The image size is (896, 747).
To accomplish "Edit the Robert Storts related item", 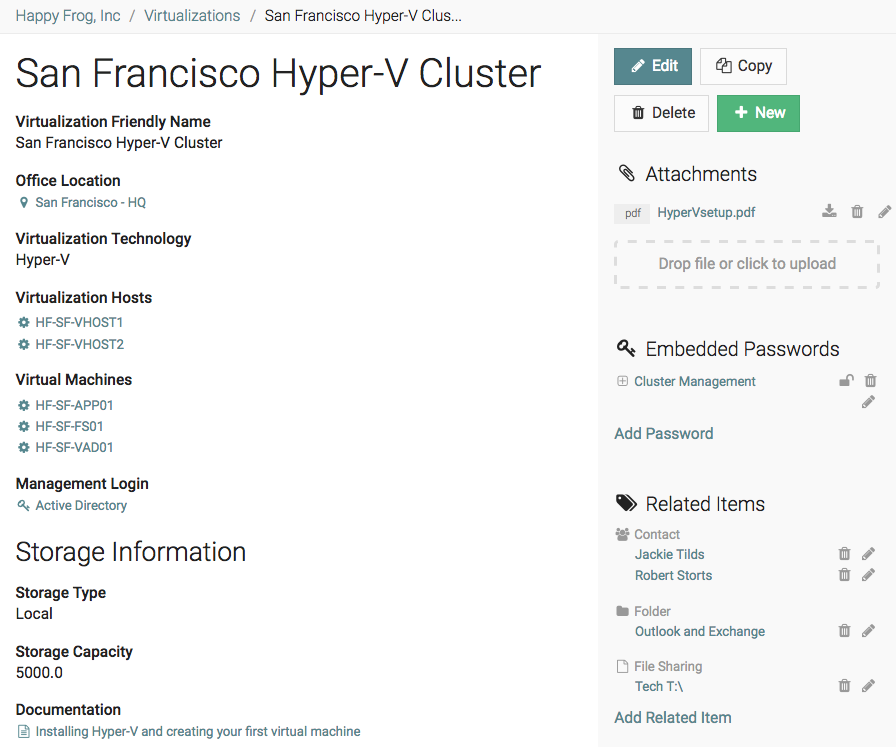I will click(868, 575).
